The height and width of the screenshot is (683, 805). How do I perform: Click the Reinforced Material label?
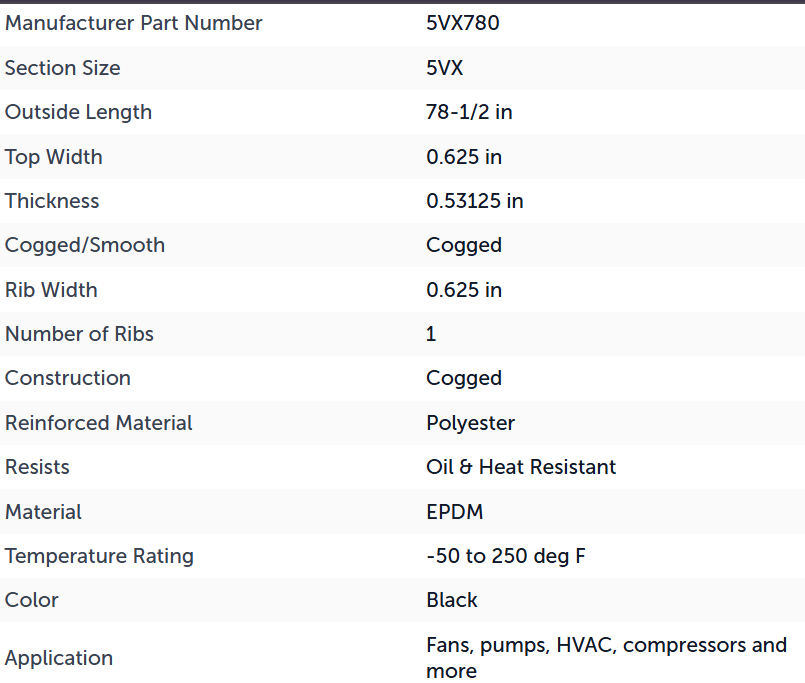99,423
